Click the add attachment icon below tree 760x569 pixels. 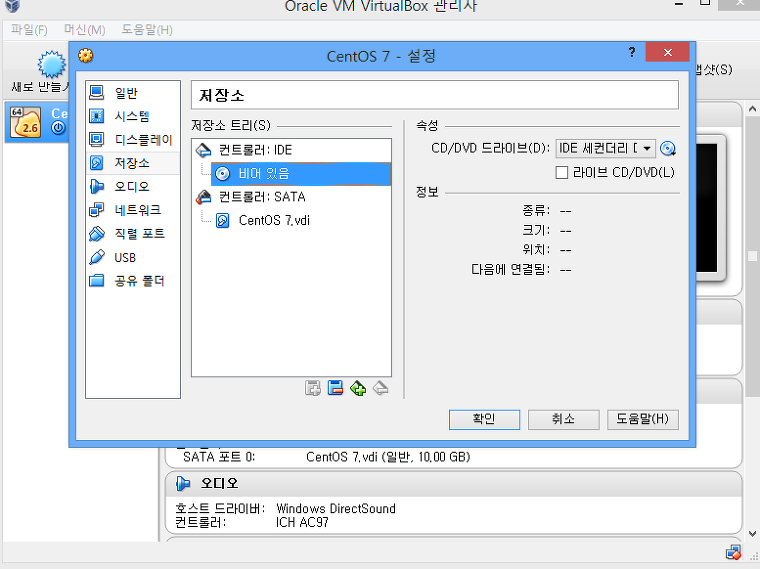[x=313, y=388]
